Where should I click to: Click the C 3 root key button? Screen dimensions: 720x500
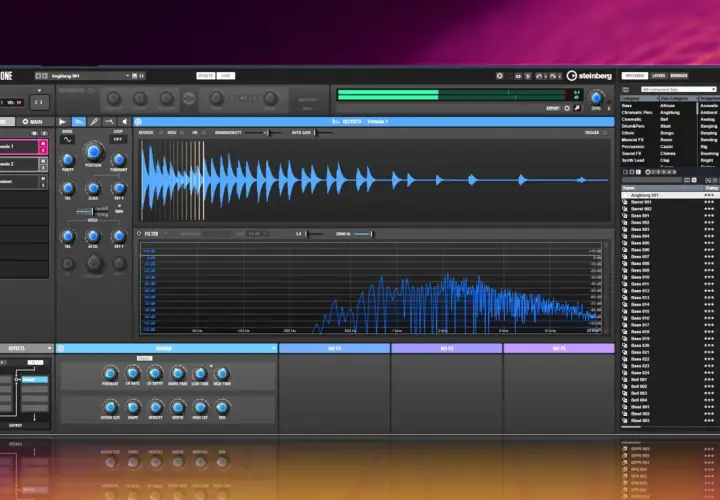[x=39, y=102]
